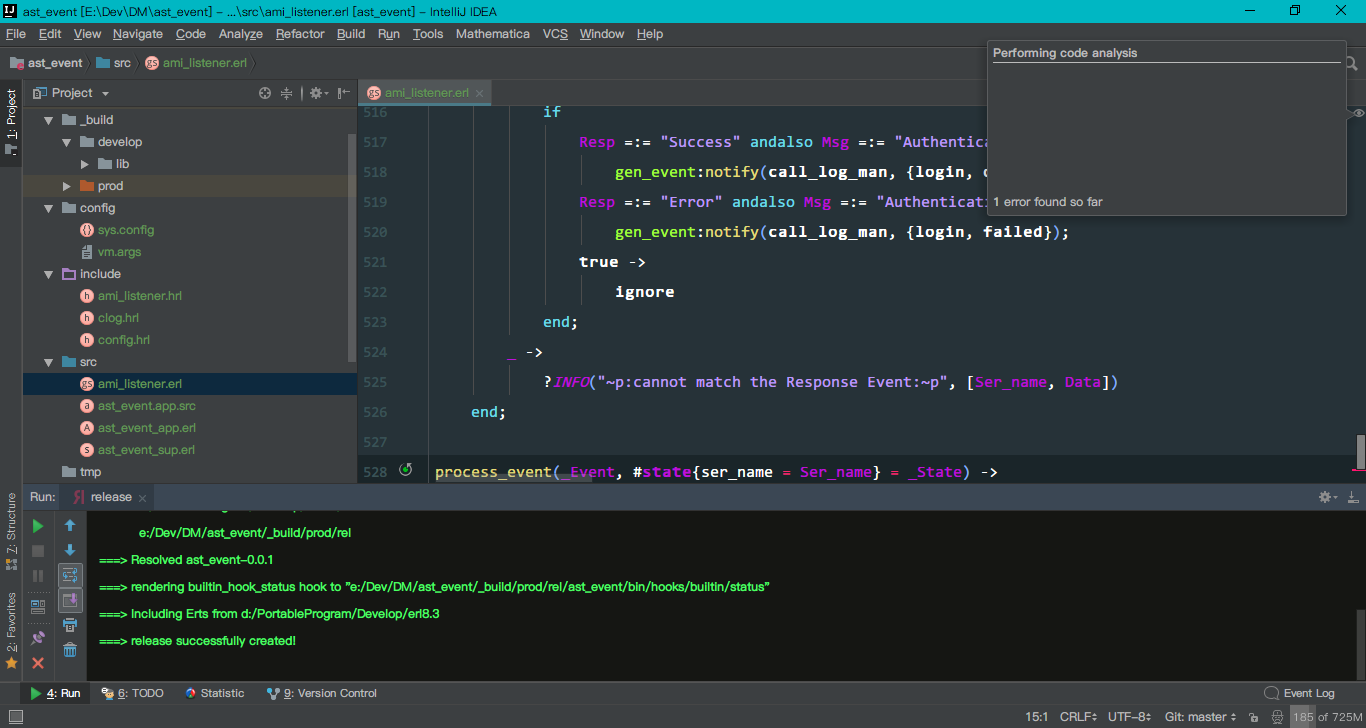Toggle Scroll to End of console
Image resolution: width=1366 pixels, height=728 pixels.
pyautogui.click(x=70, y=600)
